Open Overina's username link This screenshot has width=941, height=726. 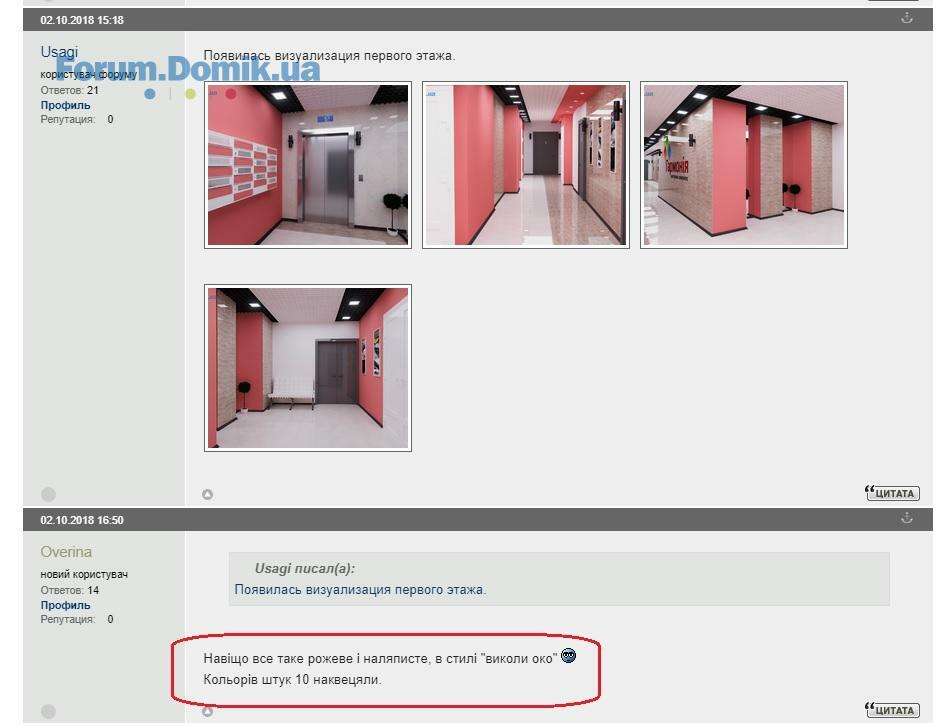[66, 552]
